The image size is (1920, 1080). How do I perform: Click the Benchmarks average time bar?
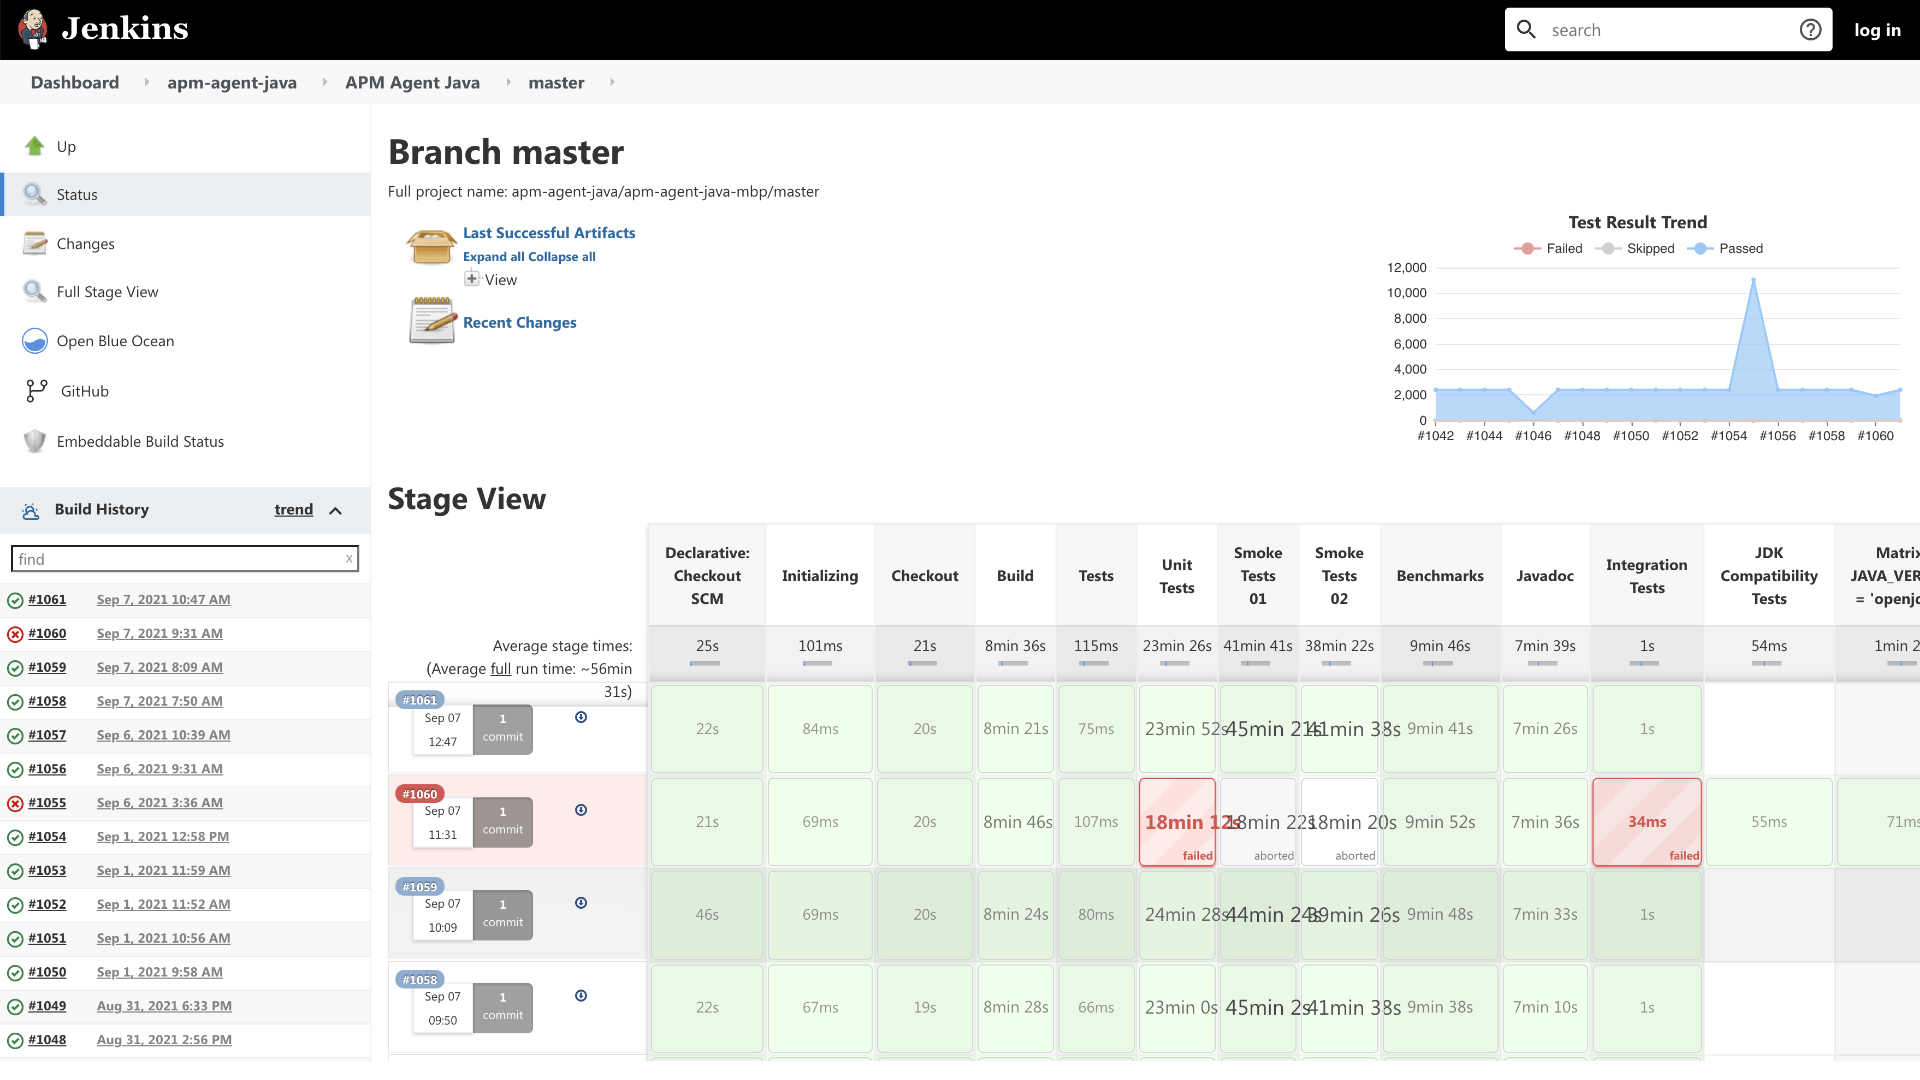1439,663
